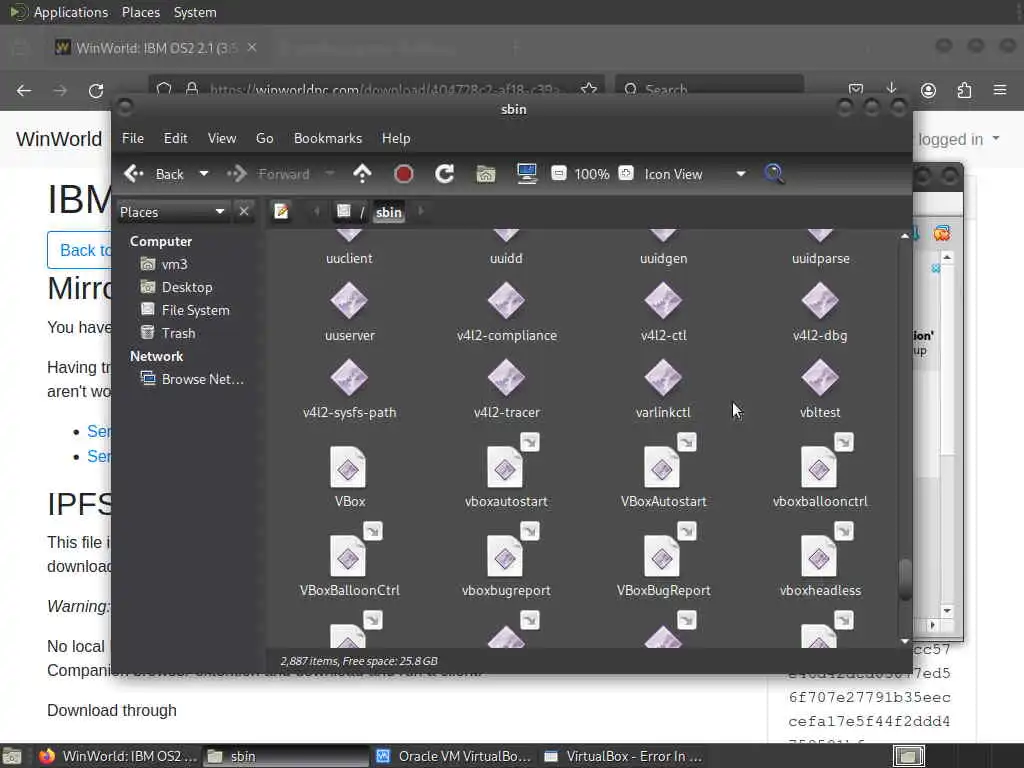Open the Help menu
1024x768 pixels.
[x=396, y=138]
